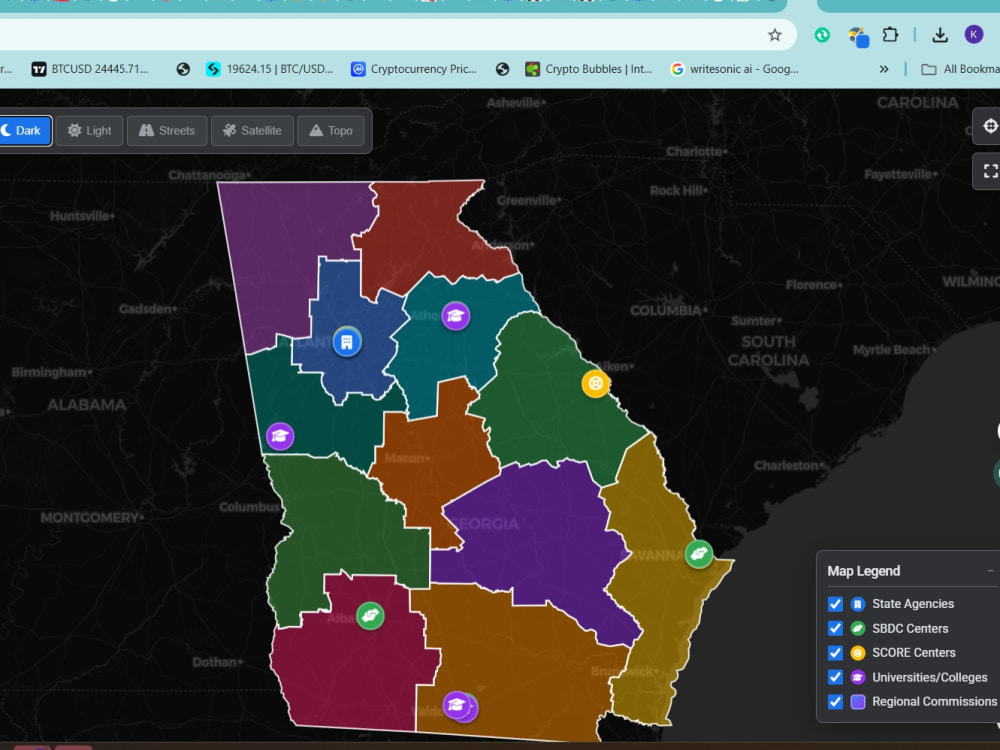Open the All Bookmarks folder

(x=960, y=69)
